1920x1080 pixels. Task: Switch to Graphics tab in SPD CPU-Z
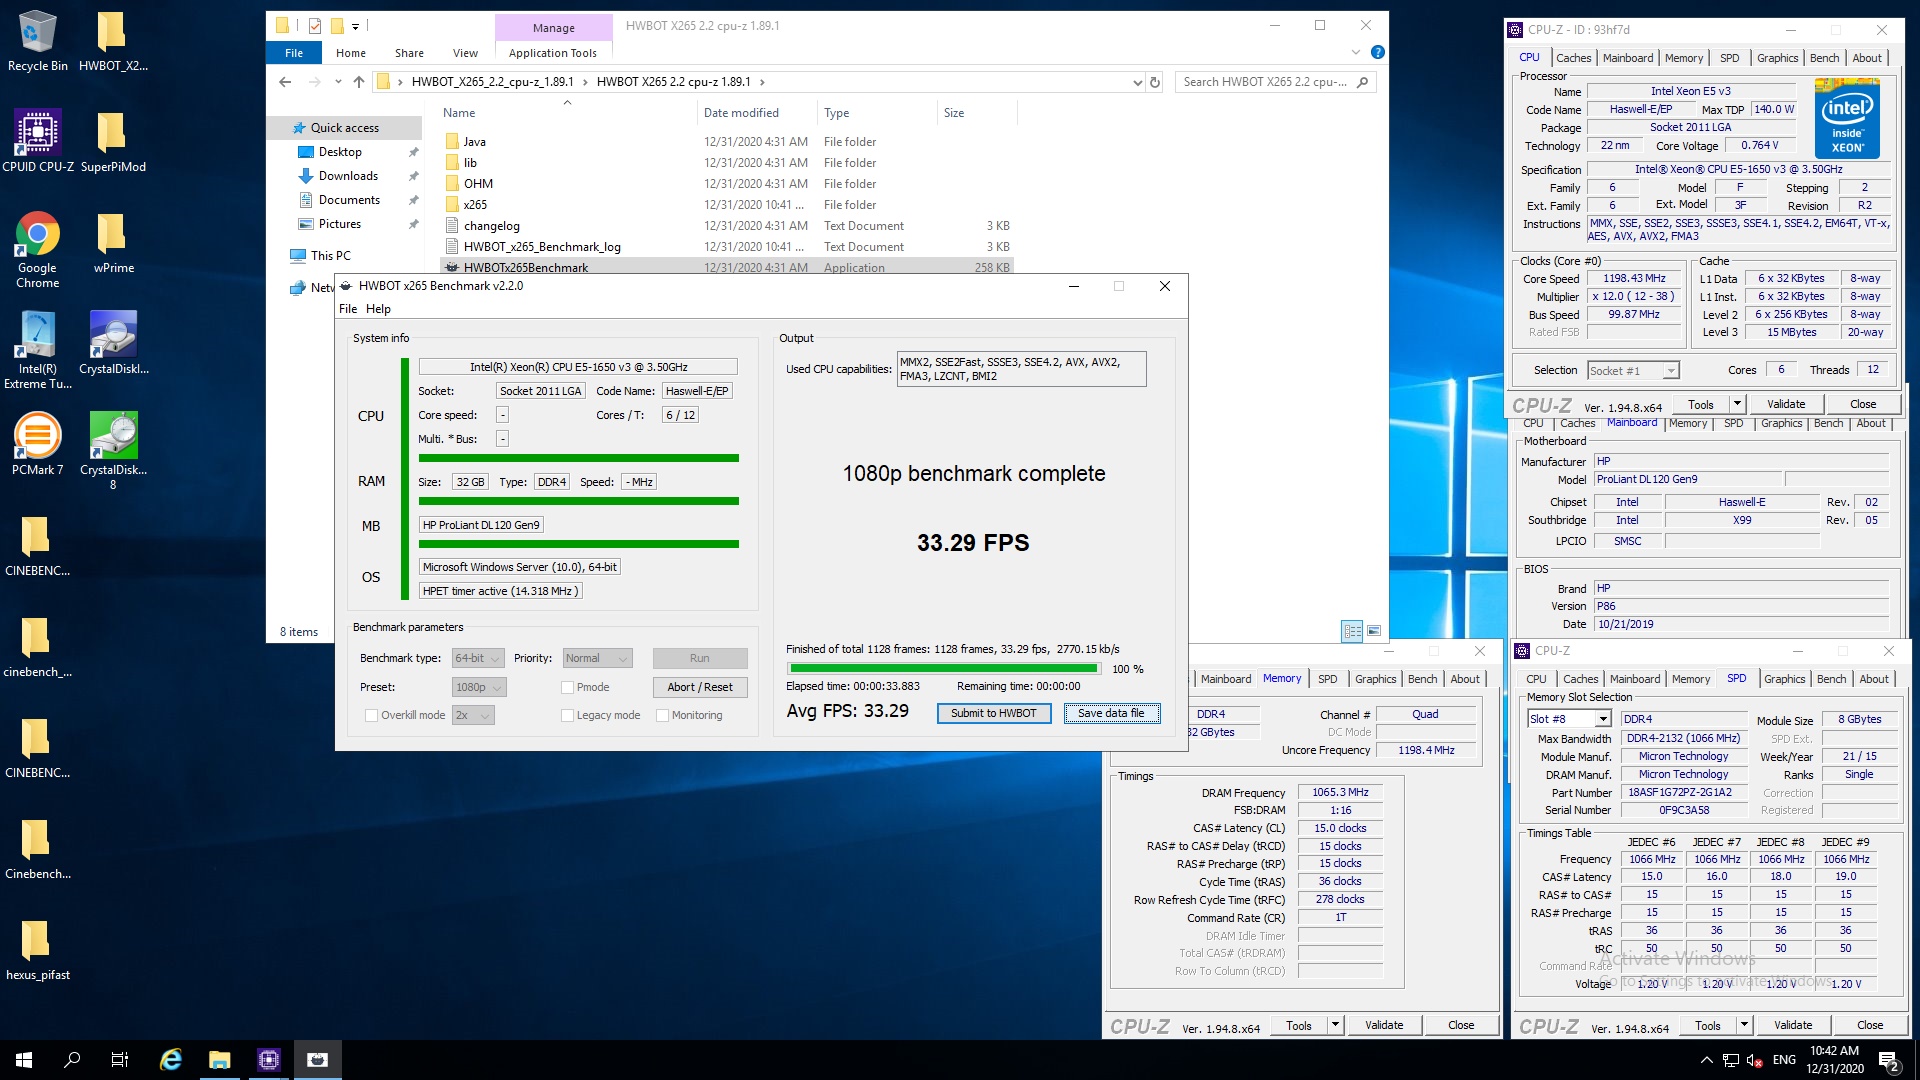tap(1784, 679)
